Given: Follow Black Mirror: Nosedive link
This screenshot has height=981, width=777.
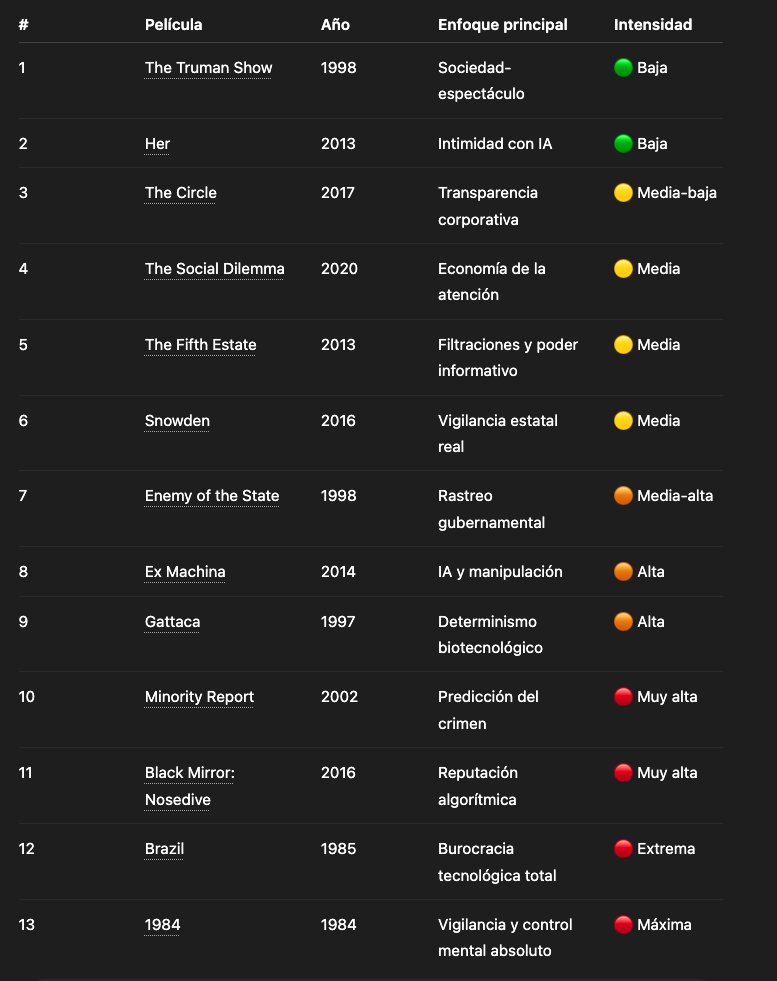Looking at the screenshot, I should [x=190, y=786].
